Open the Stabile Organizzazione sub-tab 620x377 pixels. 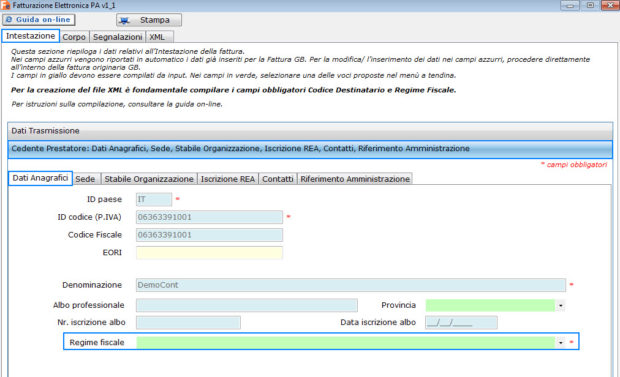(149, 179)
